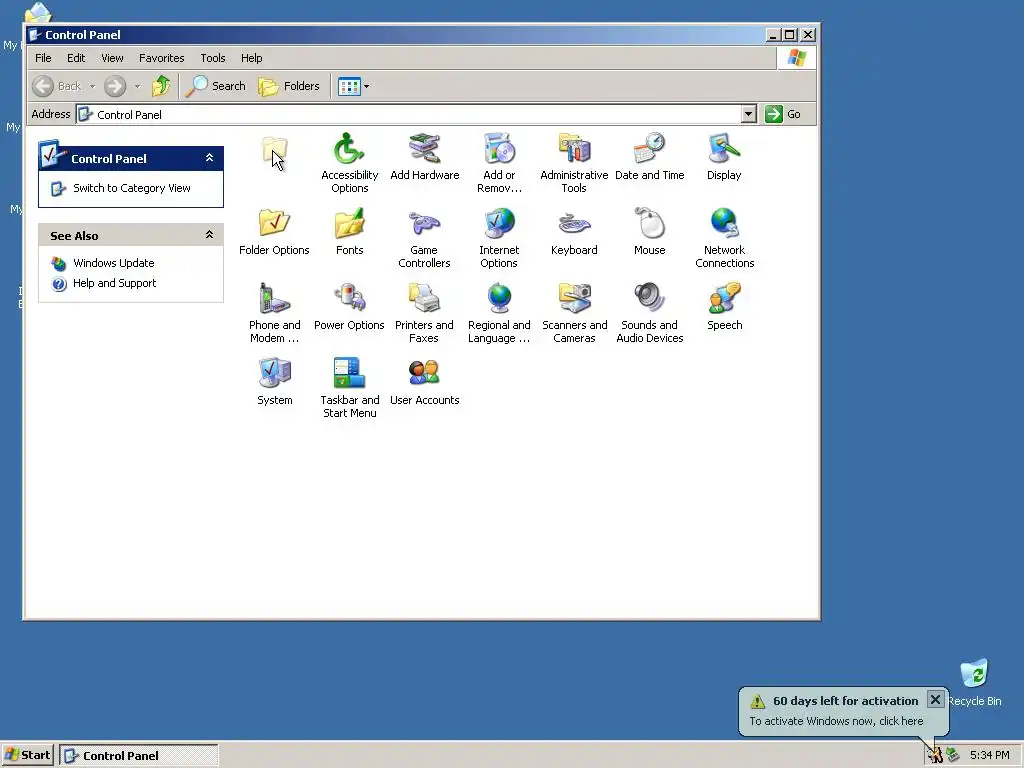The image size is (1024, 768).
Task: Open the Favorites menu
Action: (161, 58)
